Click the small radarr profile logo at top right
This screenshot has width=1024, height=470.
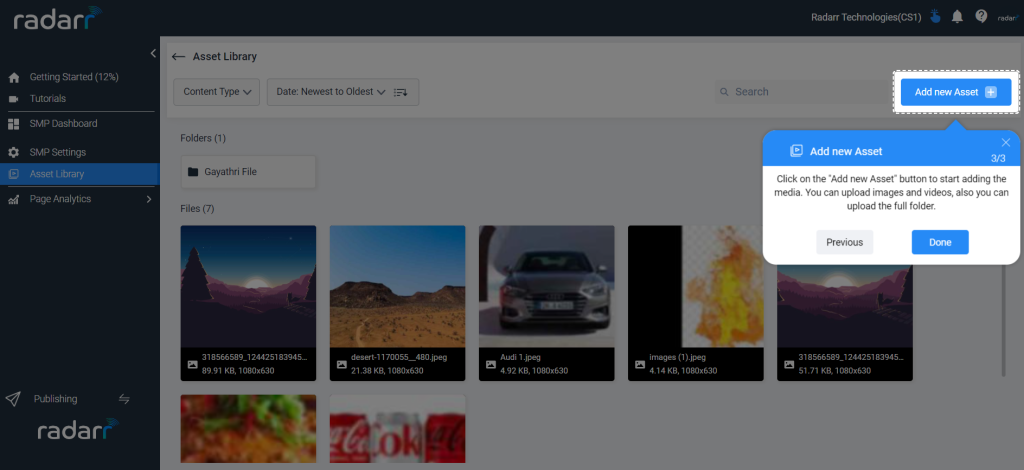(x=1008, y=18)
